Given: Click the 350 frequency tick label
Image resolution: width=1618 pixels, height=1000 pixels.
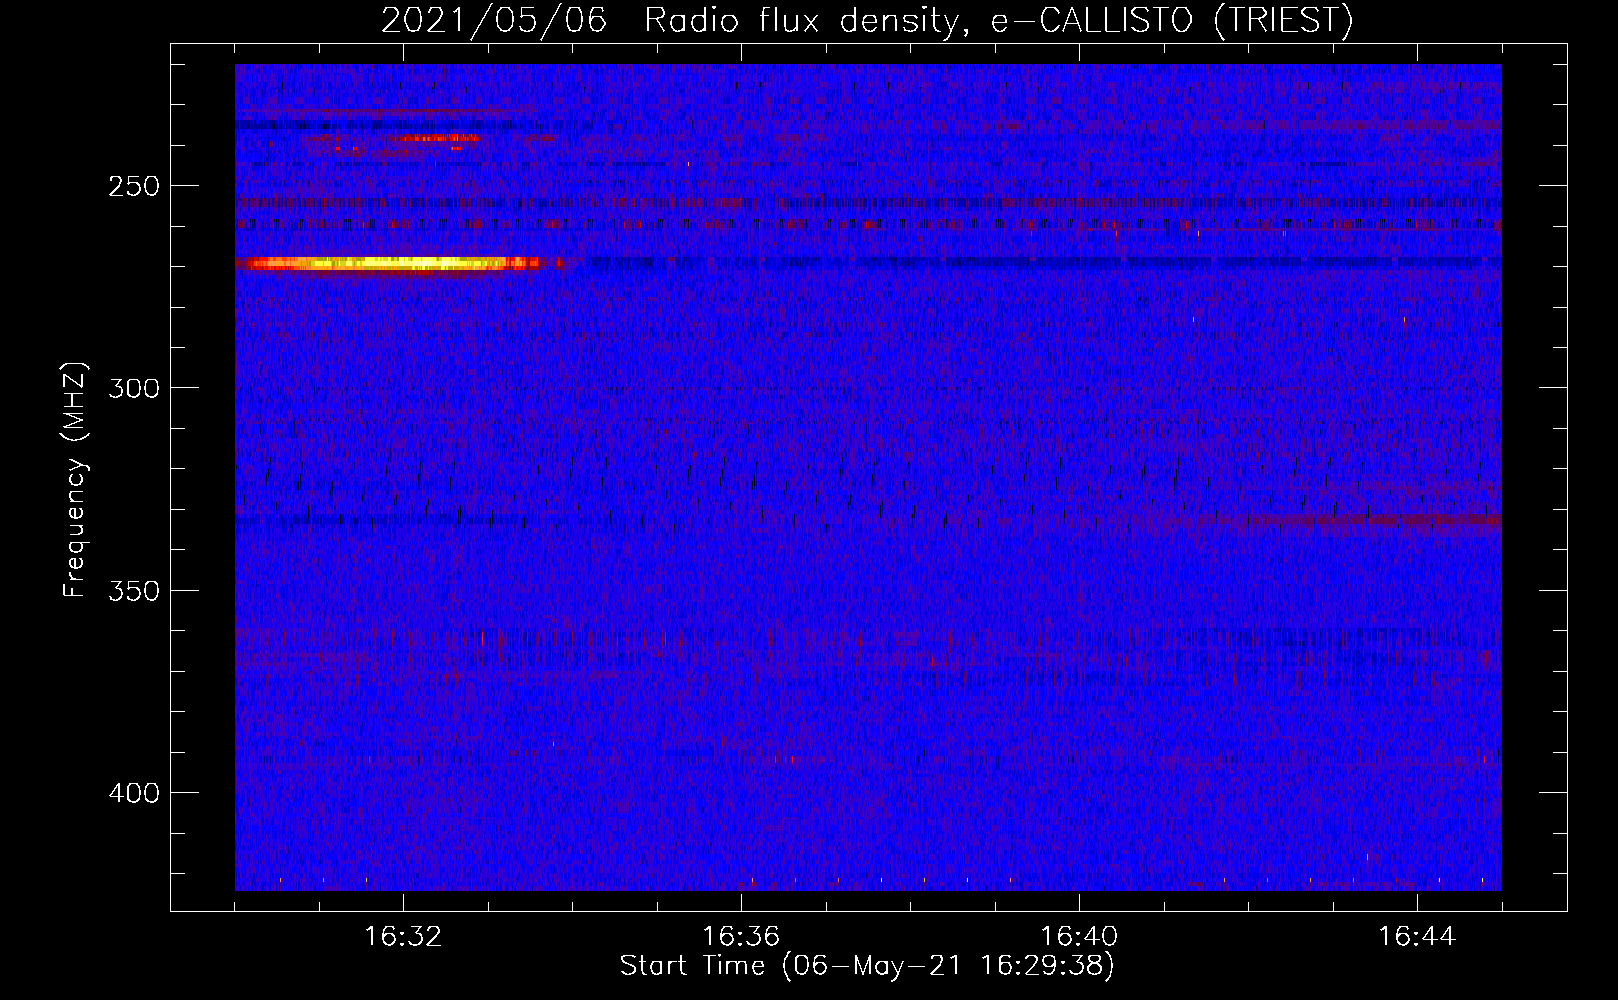Looking at the screenshot, I should tap(134, 591).
